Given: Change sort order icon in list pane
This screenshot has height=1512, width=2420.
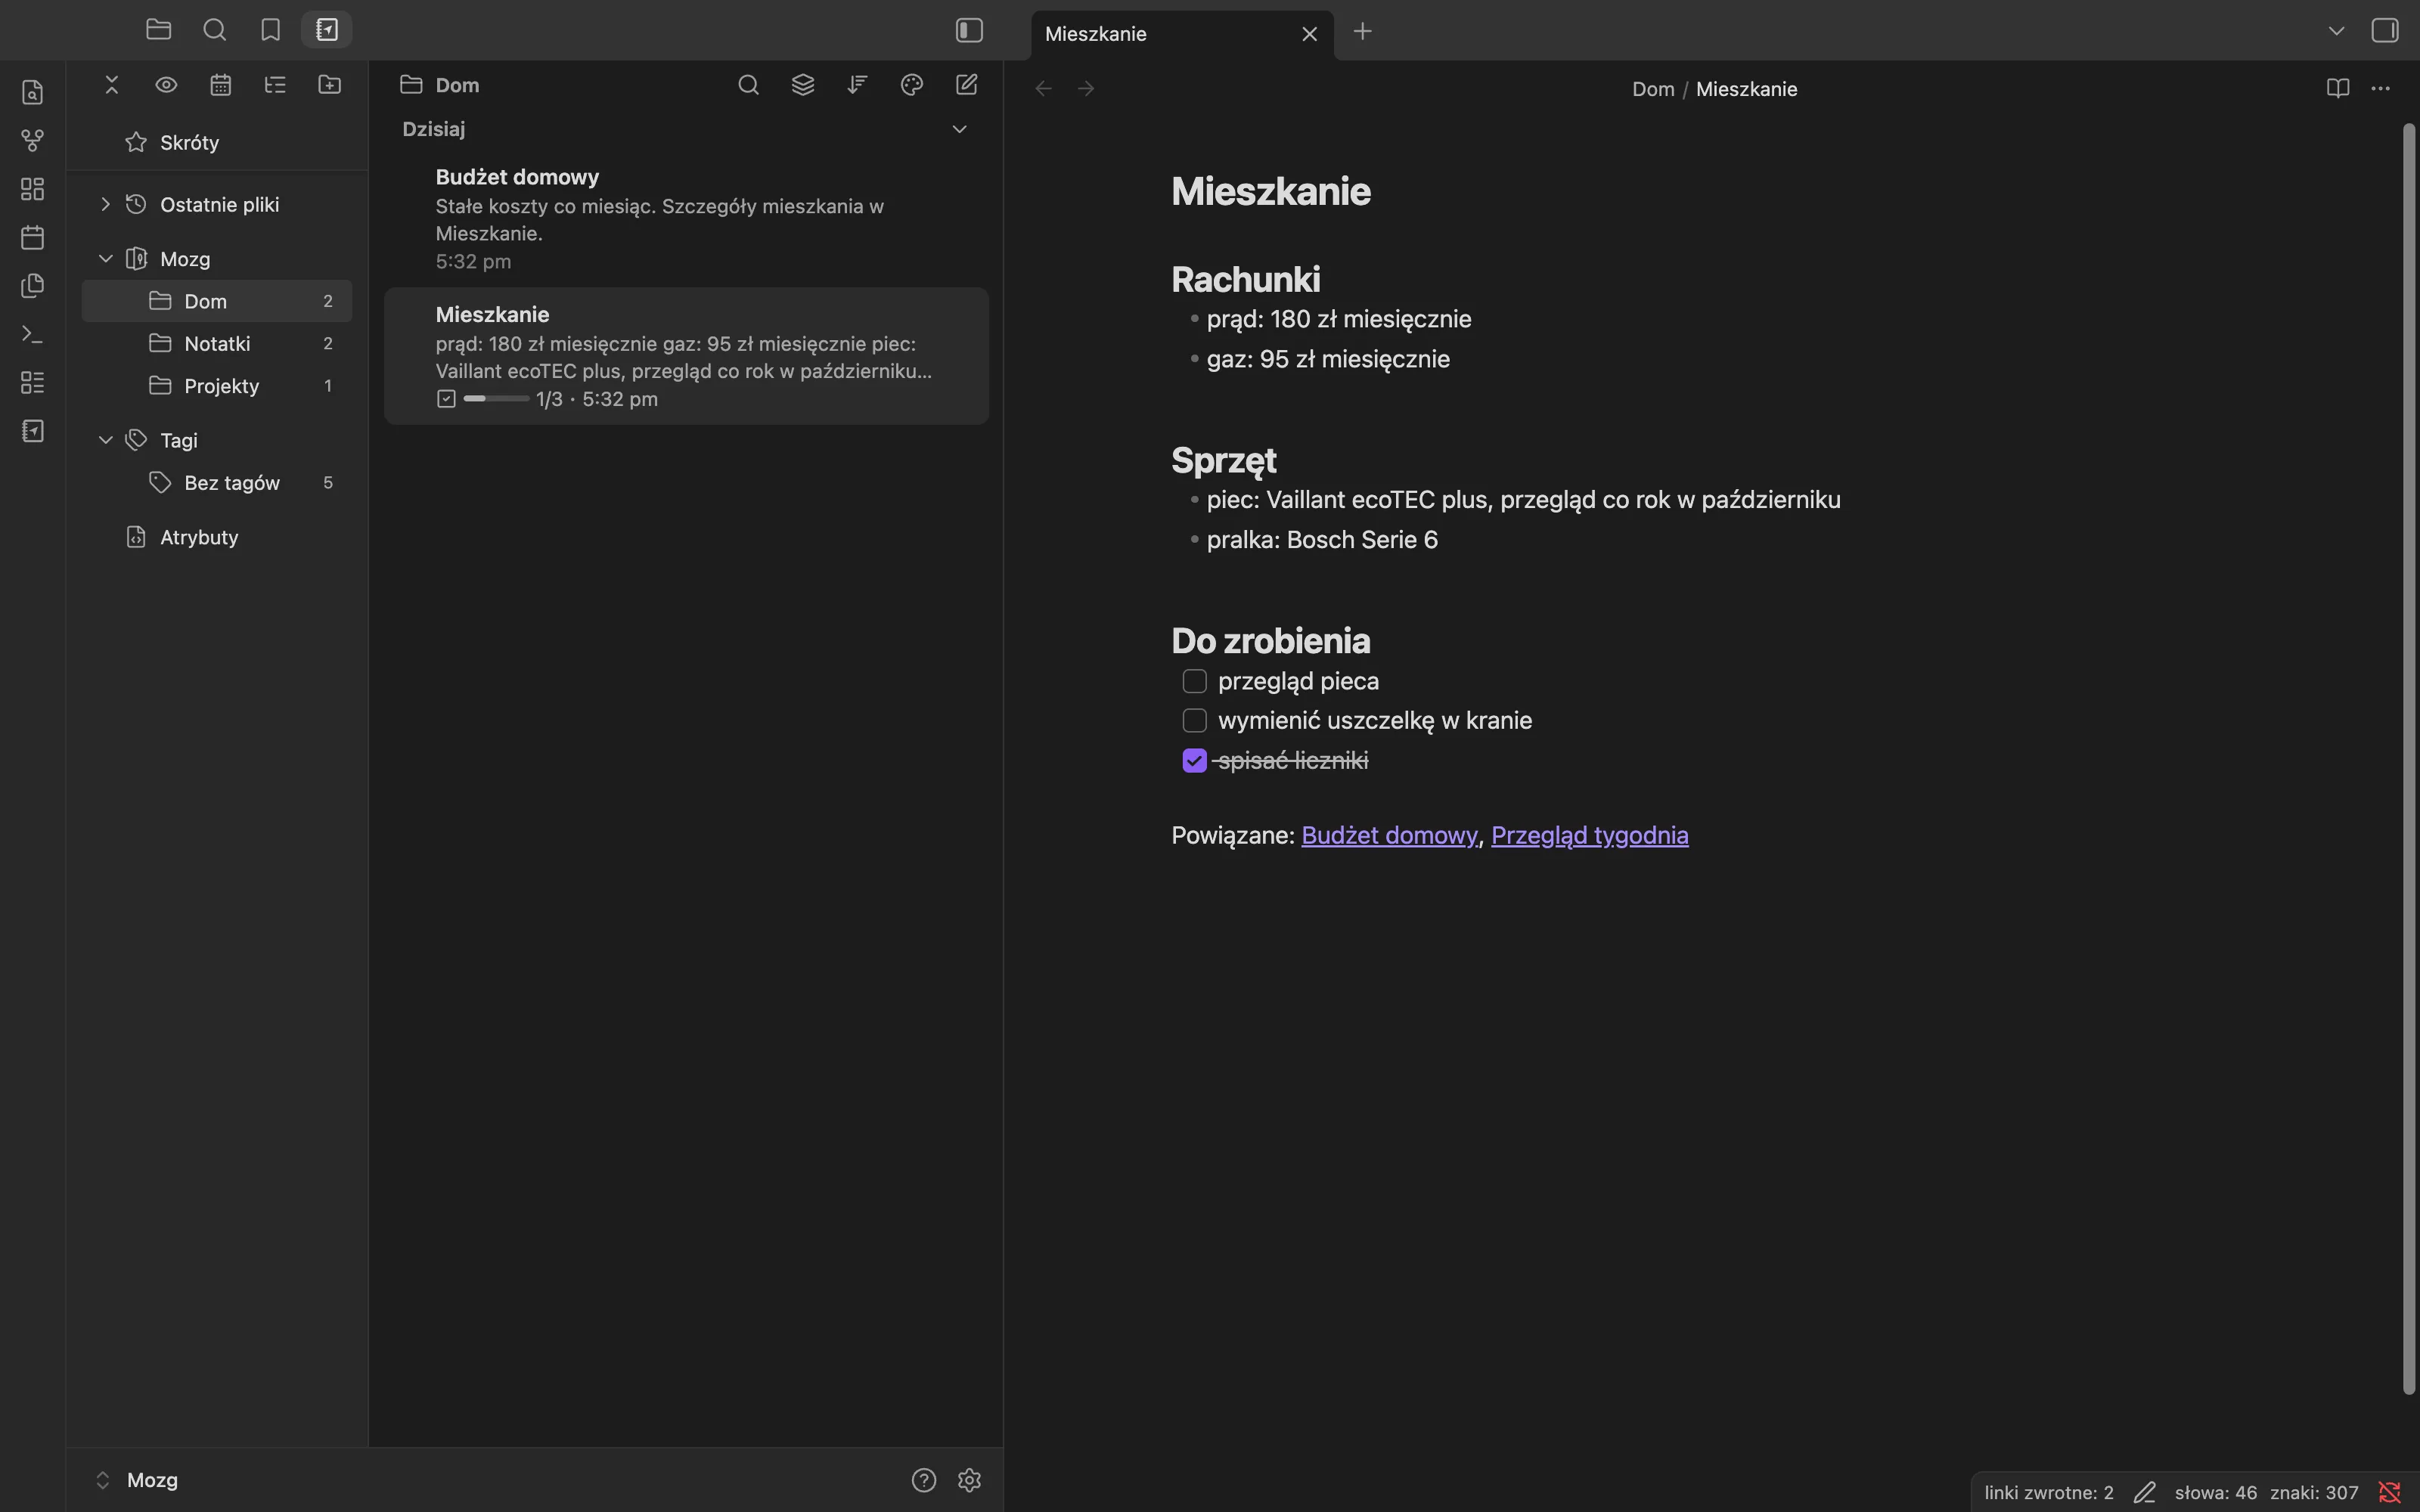Looking at the screenshot, I should click(857, 85).
